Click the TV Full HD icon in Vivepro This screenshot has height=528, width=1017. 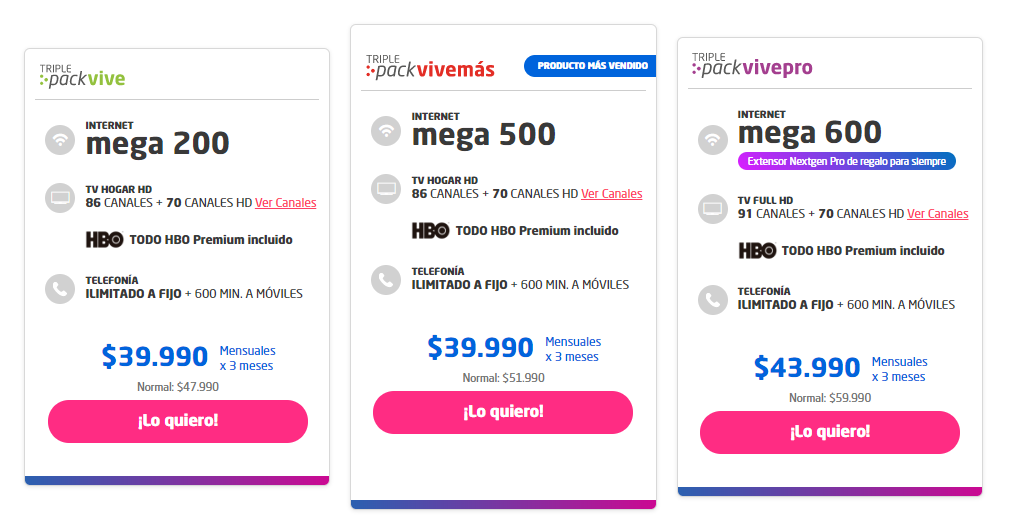[x=713, y=209]
